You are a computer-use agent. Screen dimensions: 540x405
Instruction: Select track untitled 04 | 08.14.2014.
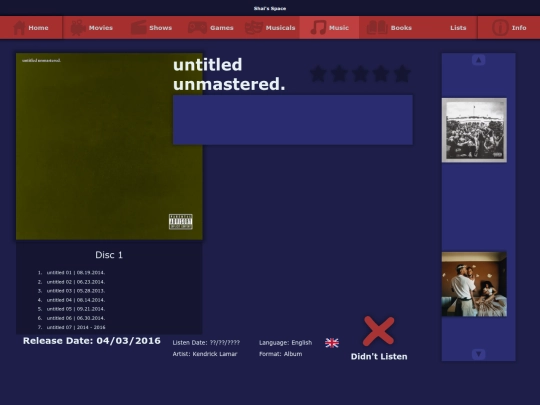pos(76,300)
